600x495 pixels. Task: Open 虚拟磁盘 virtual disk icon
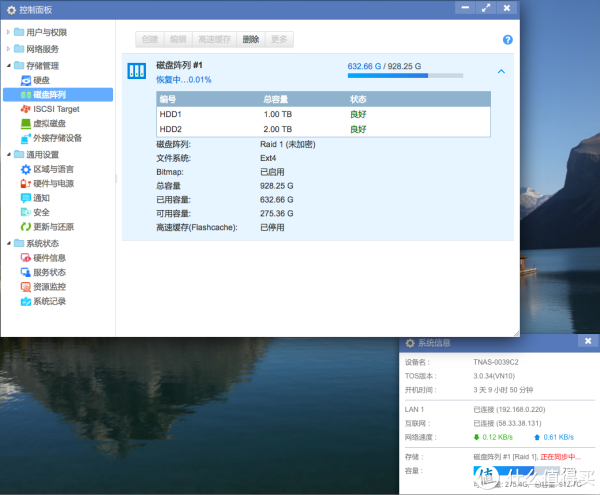pos(26,123)
